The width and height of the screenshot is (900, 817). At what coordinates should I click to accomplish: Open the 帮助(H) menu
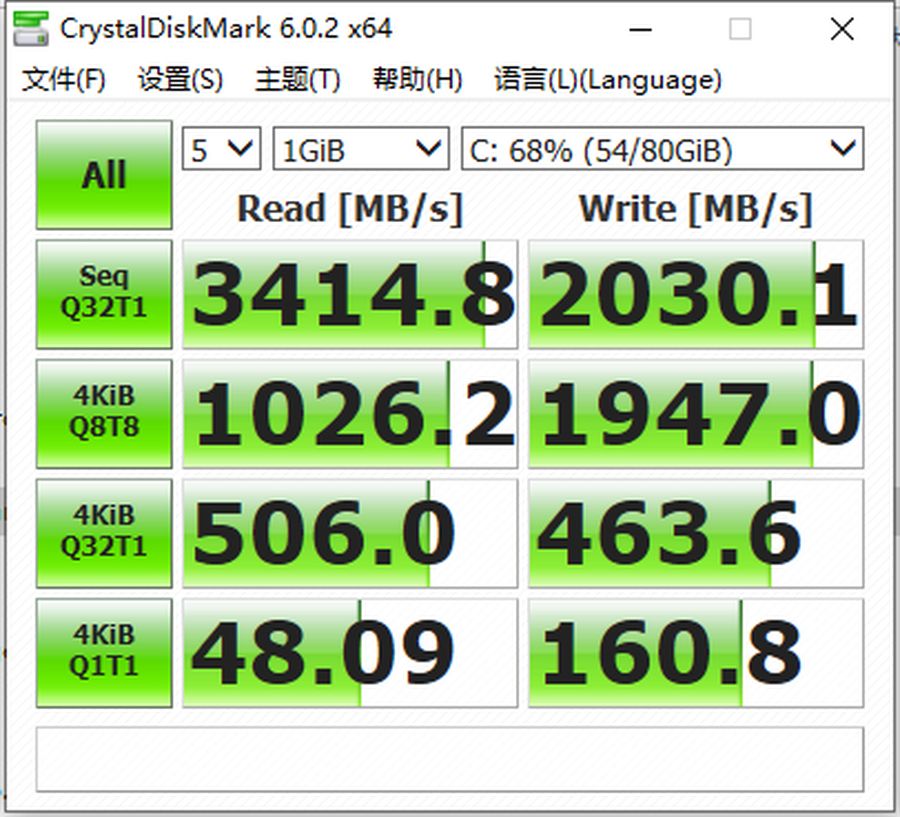417,79
